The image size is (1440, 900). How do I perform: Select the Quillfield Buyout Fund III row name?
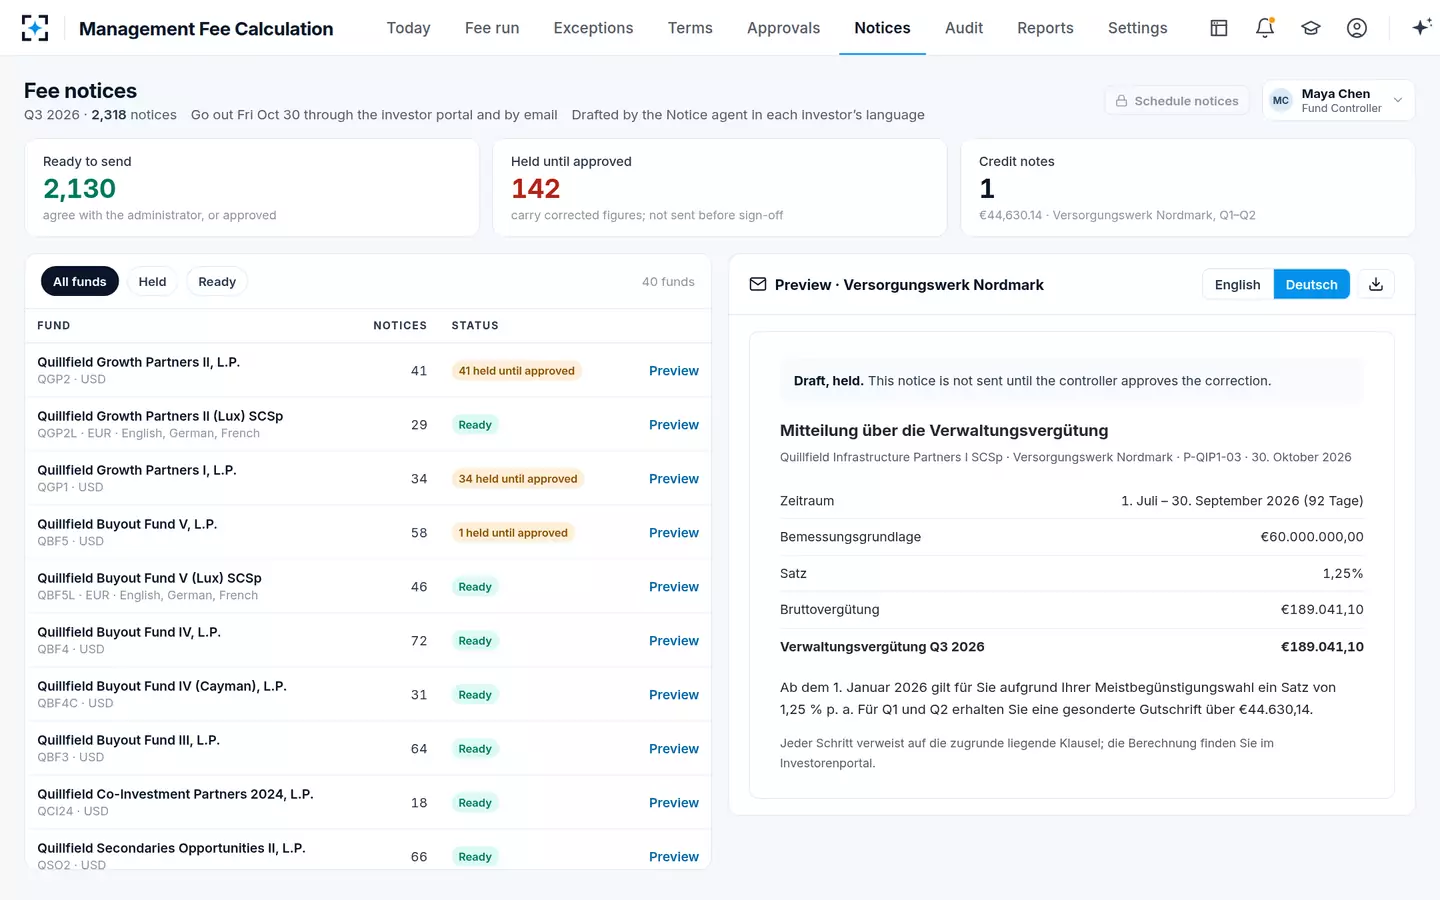coord(128,740)
